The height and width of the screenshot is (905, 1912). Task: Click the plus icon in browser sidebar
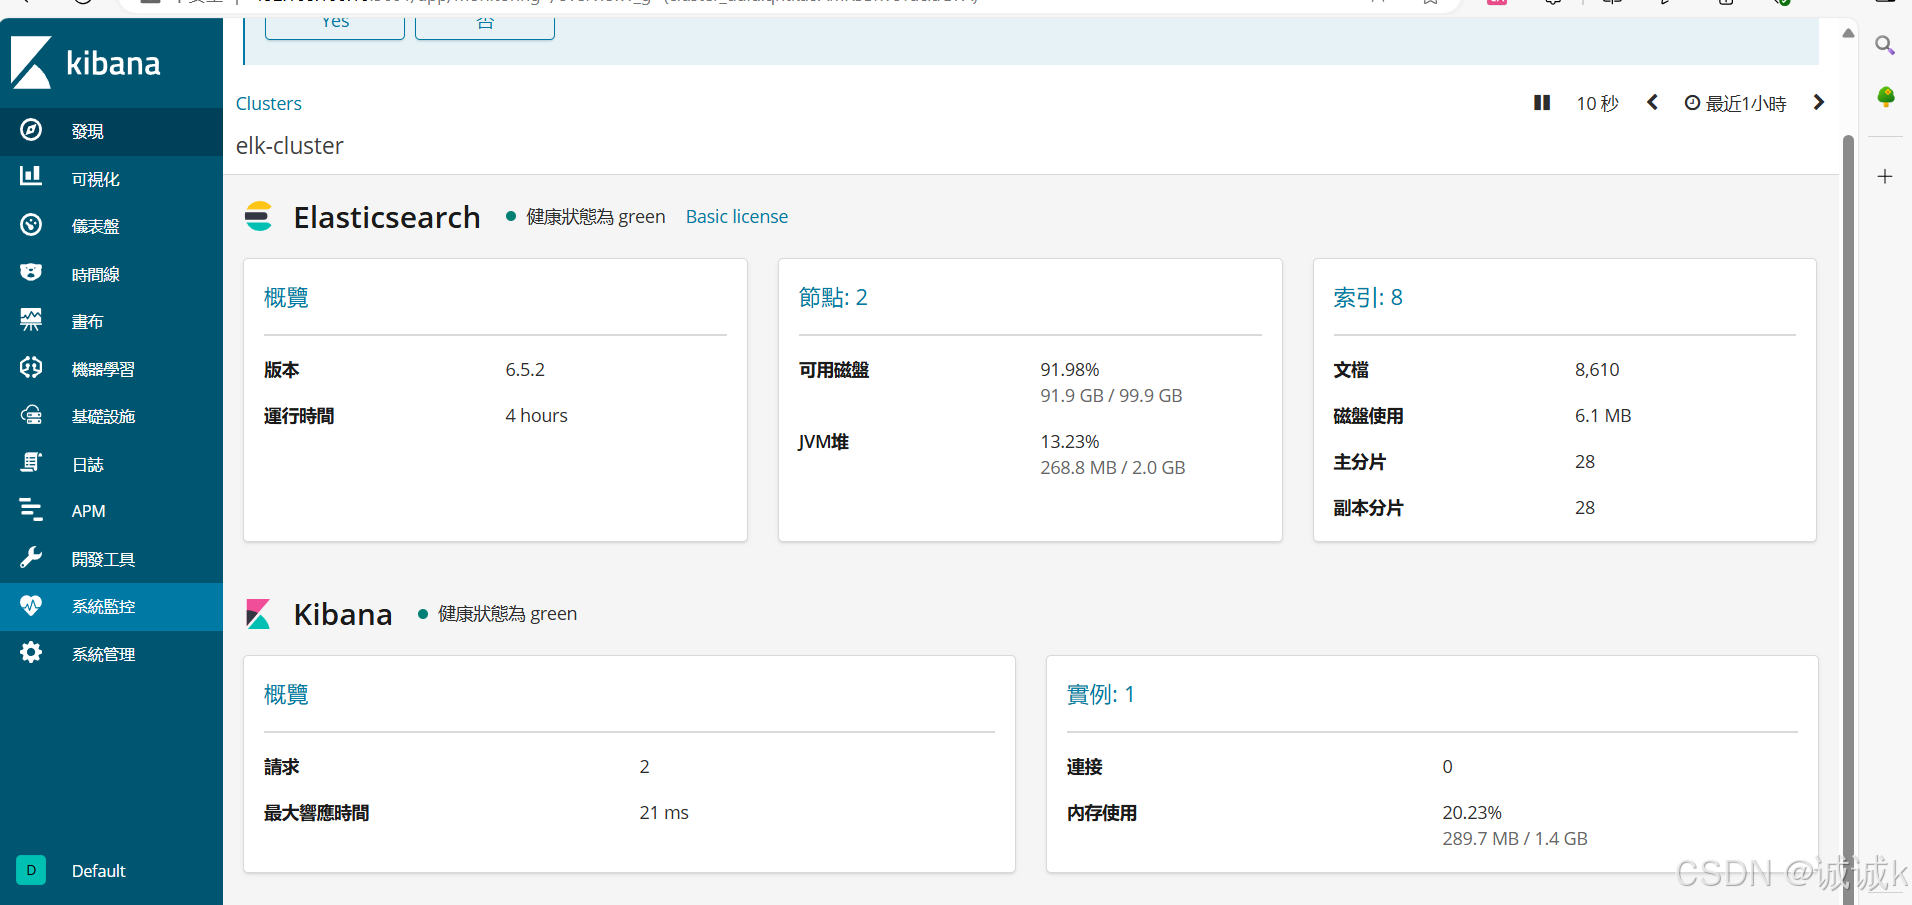coord(1885,177)
